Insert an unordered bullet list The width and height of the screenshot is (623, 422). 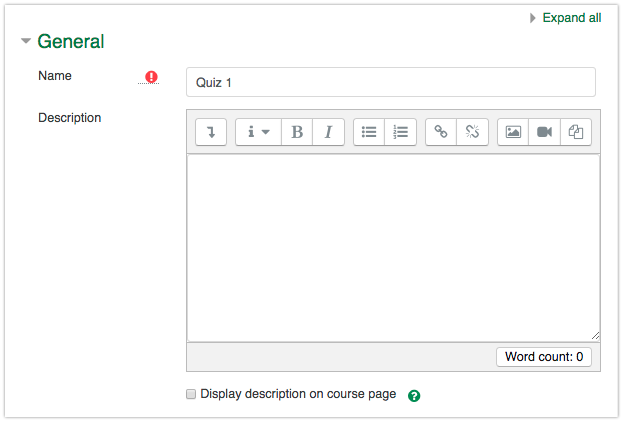369,132
